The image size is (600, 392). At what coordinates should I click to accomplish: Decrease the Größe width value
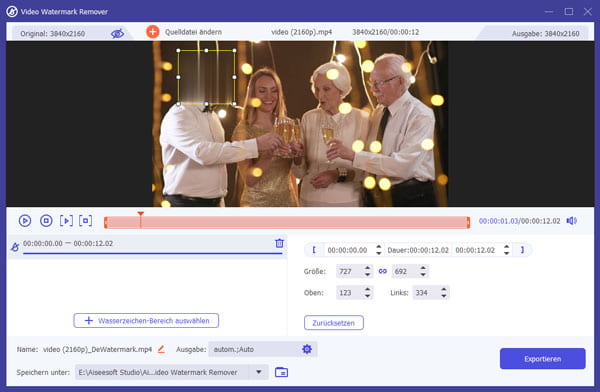point(367,274)
